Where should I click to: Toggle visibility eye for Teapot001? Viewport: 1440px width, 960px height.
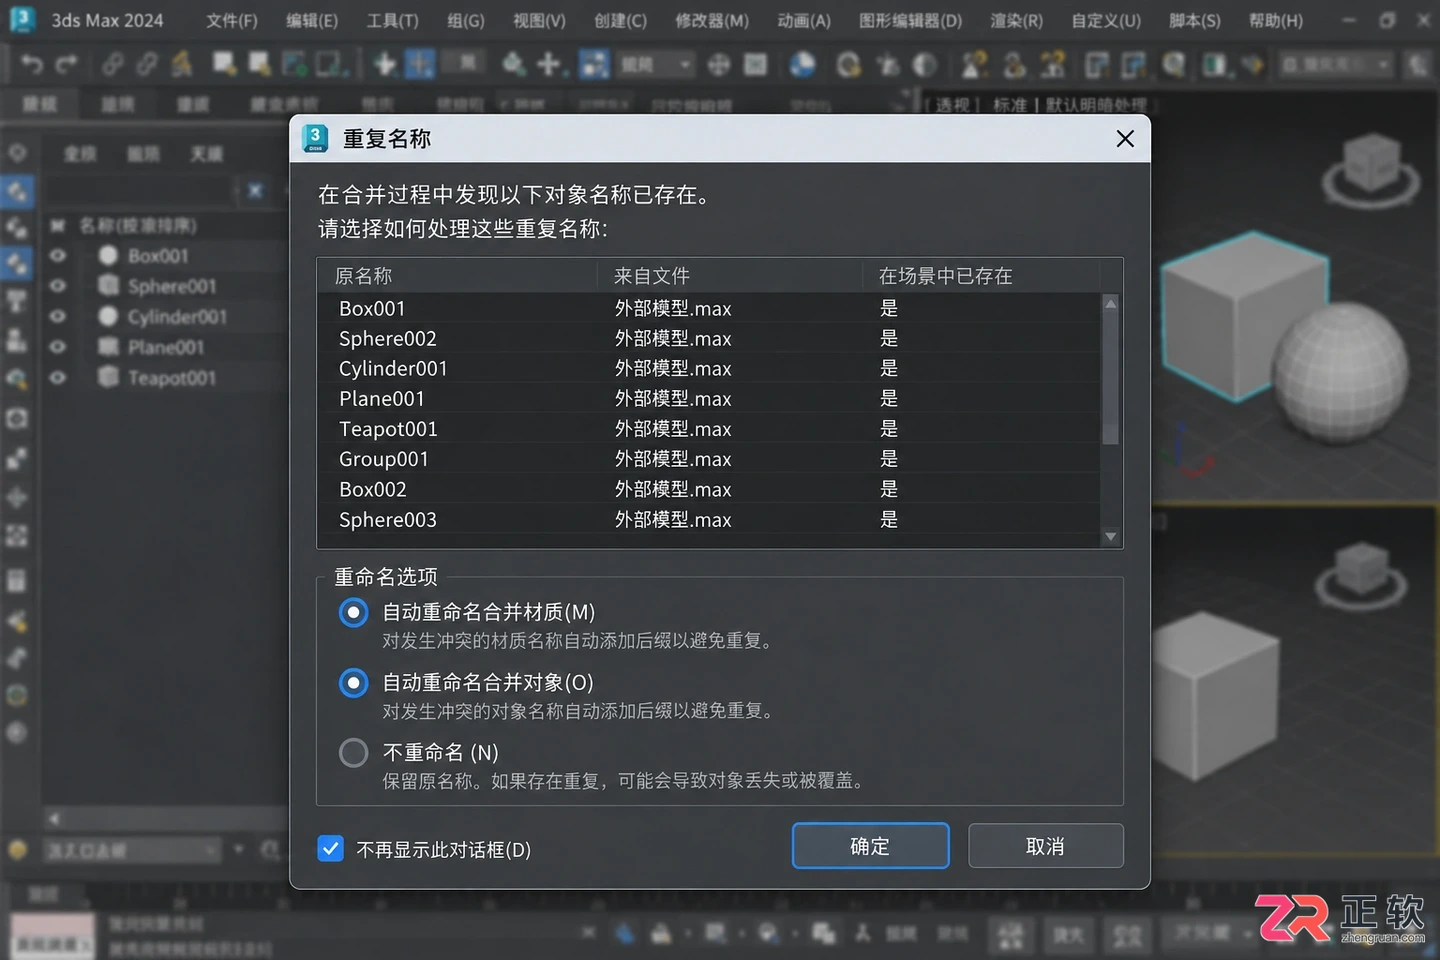click(58, 378)
